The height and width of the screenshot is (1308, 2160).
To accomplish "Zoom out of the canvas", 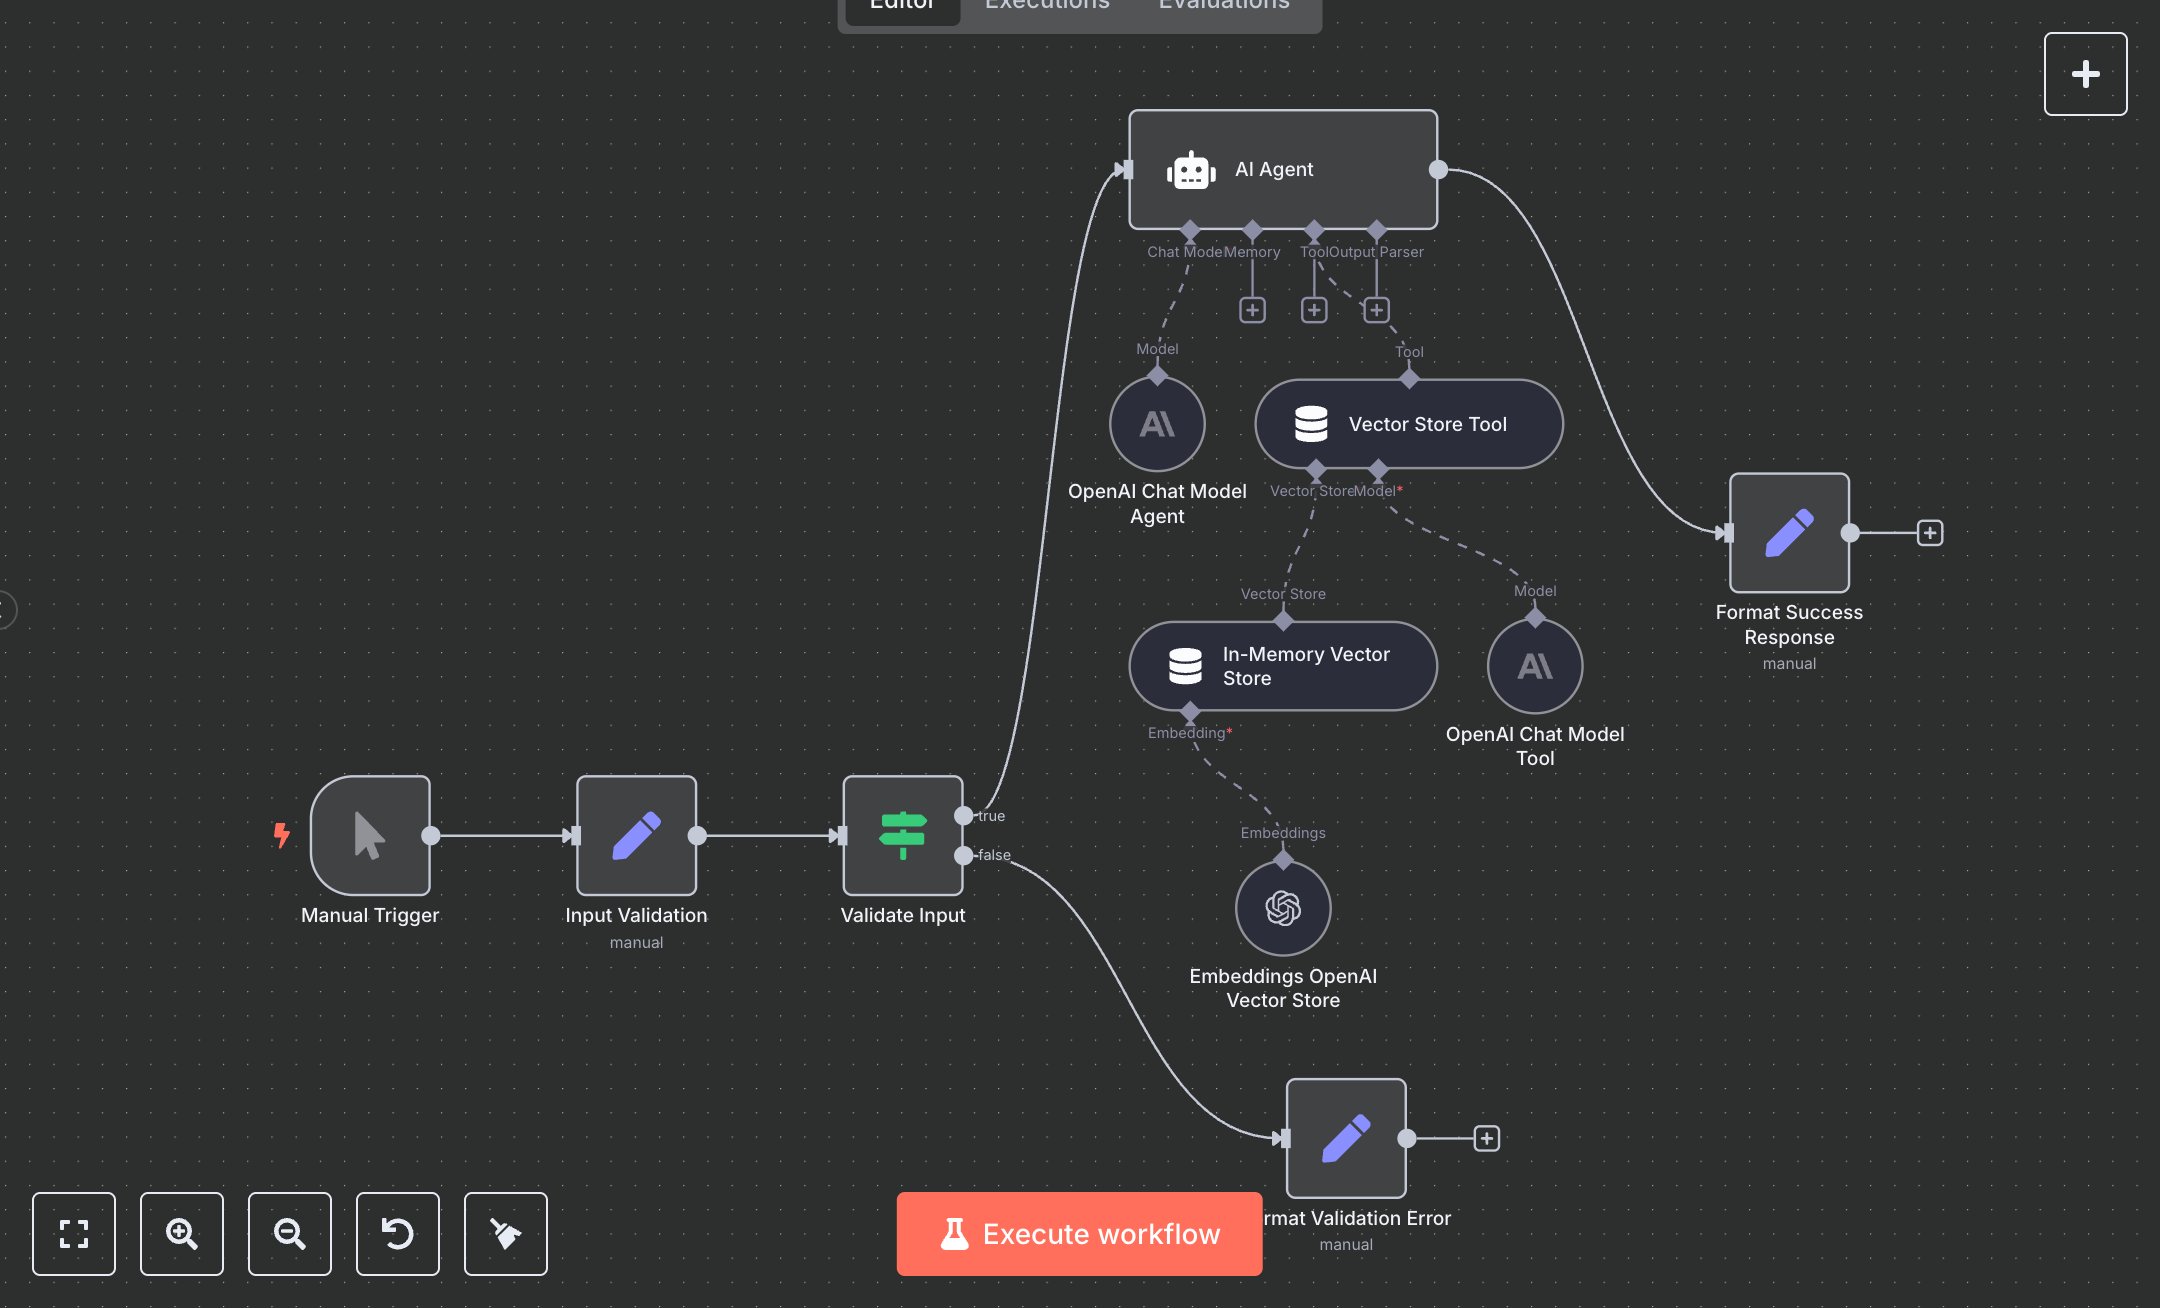I will pos(290,1234).
